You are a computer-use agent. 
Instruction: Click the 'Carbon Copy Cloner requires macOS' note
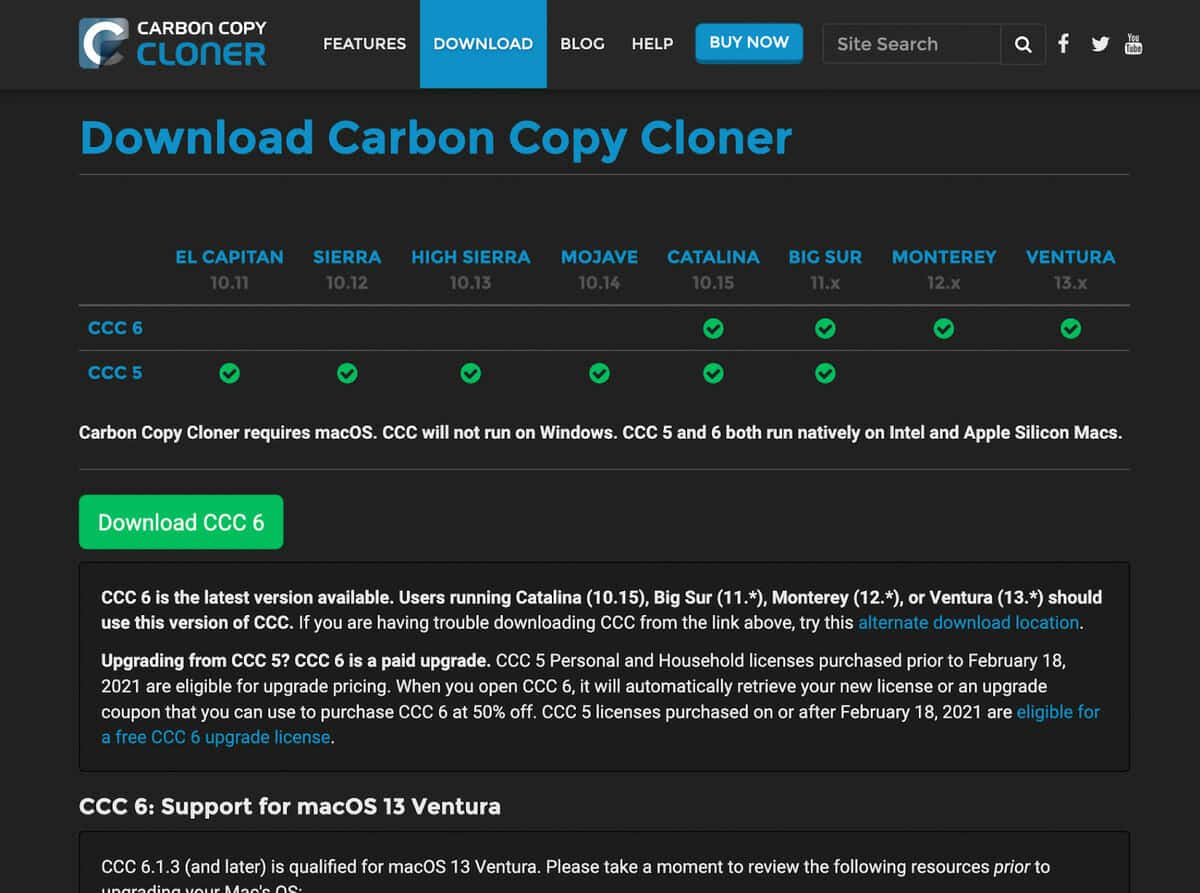(x=601, y=433)
